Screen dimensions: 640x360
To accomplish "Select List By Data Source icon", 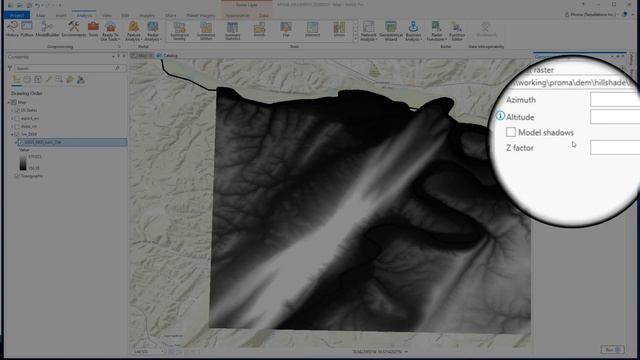I will (27, 80).
